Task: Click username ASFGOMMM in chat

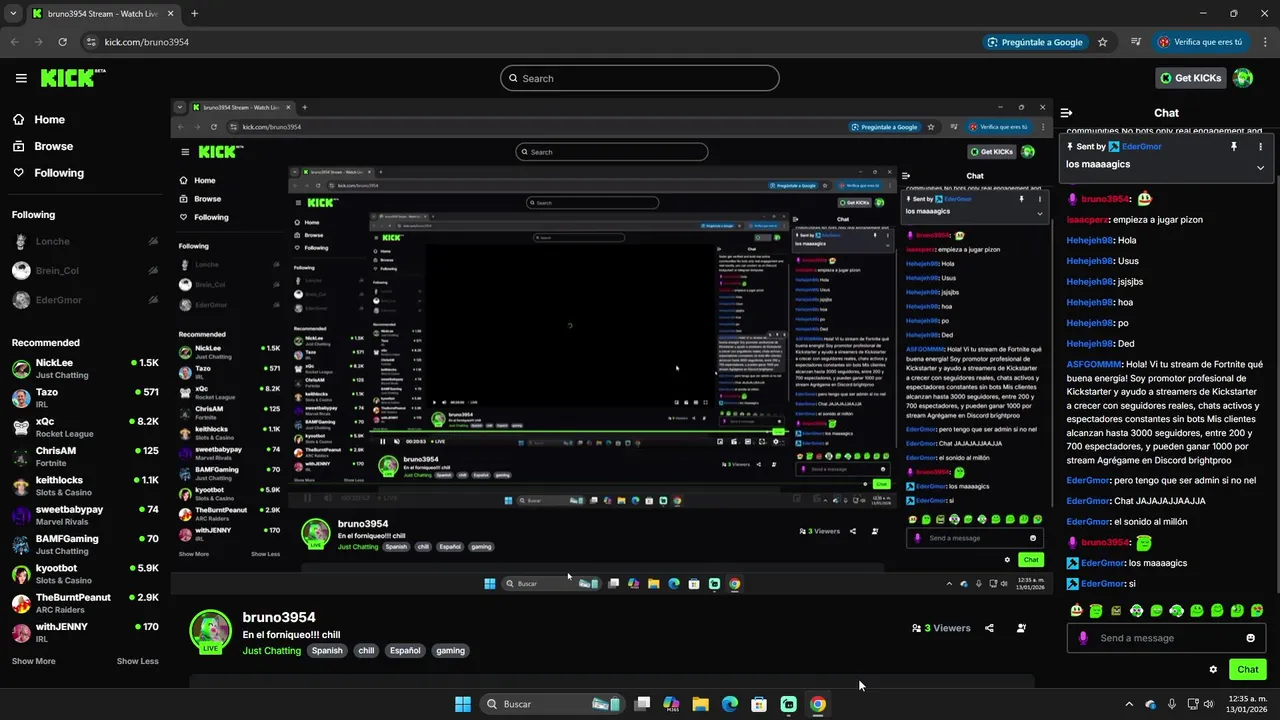Action: (1093, 365)
